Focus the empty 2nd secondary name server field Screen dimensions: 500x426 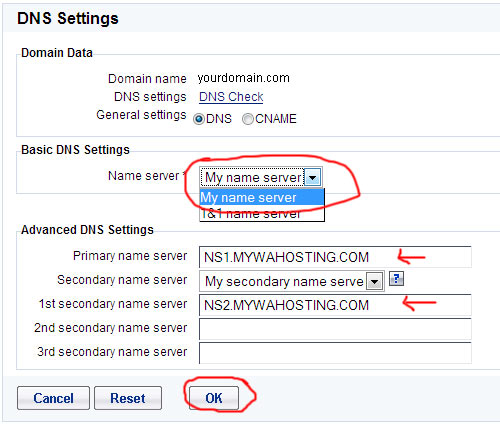pyautogui.click(x=335, y=329)
